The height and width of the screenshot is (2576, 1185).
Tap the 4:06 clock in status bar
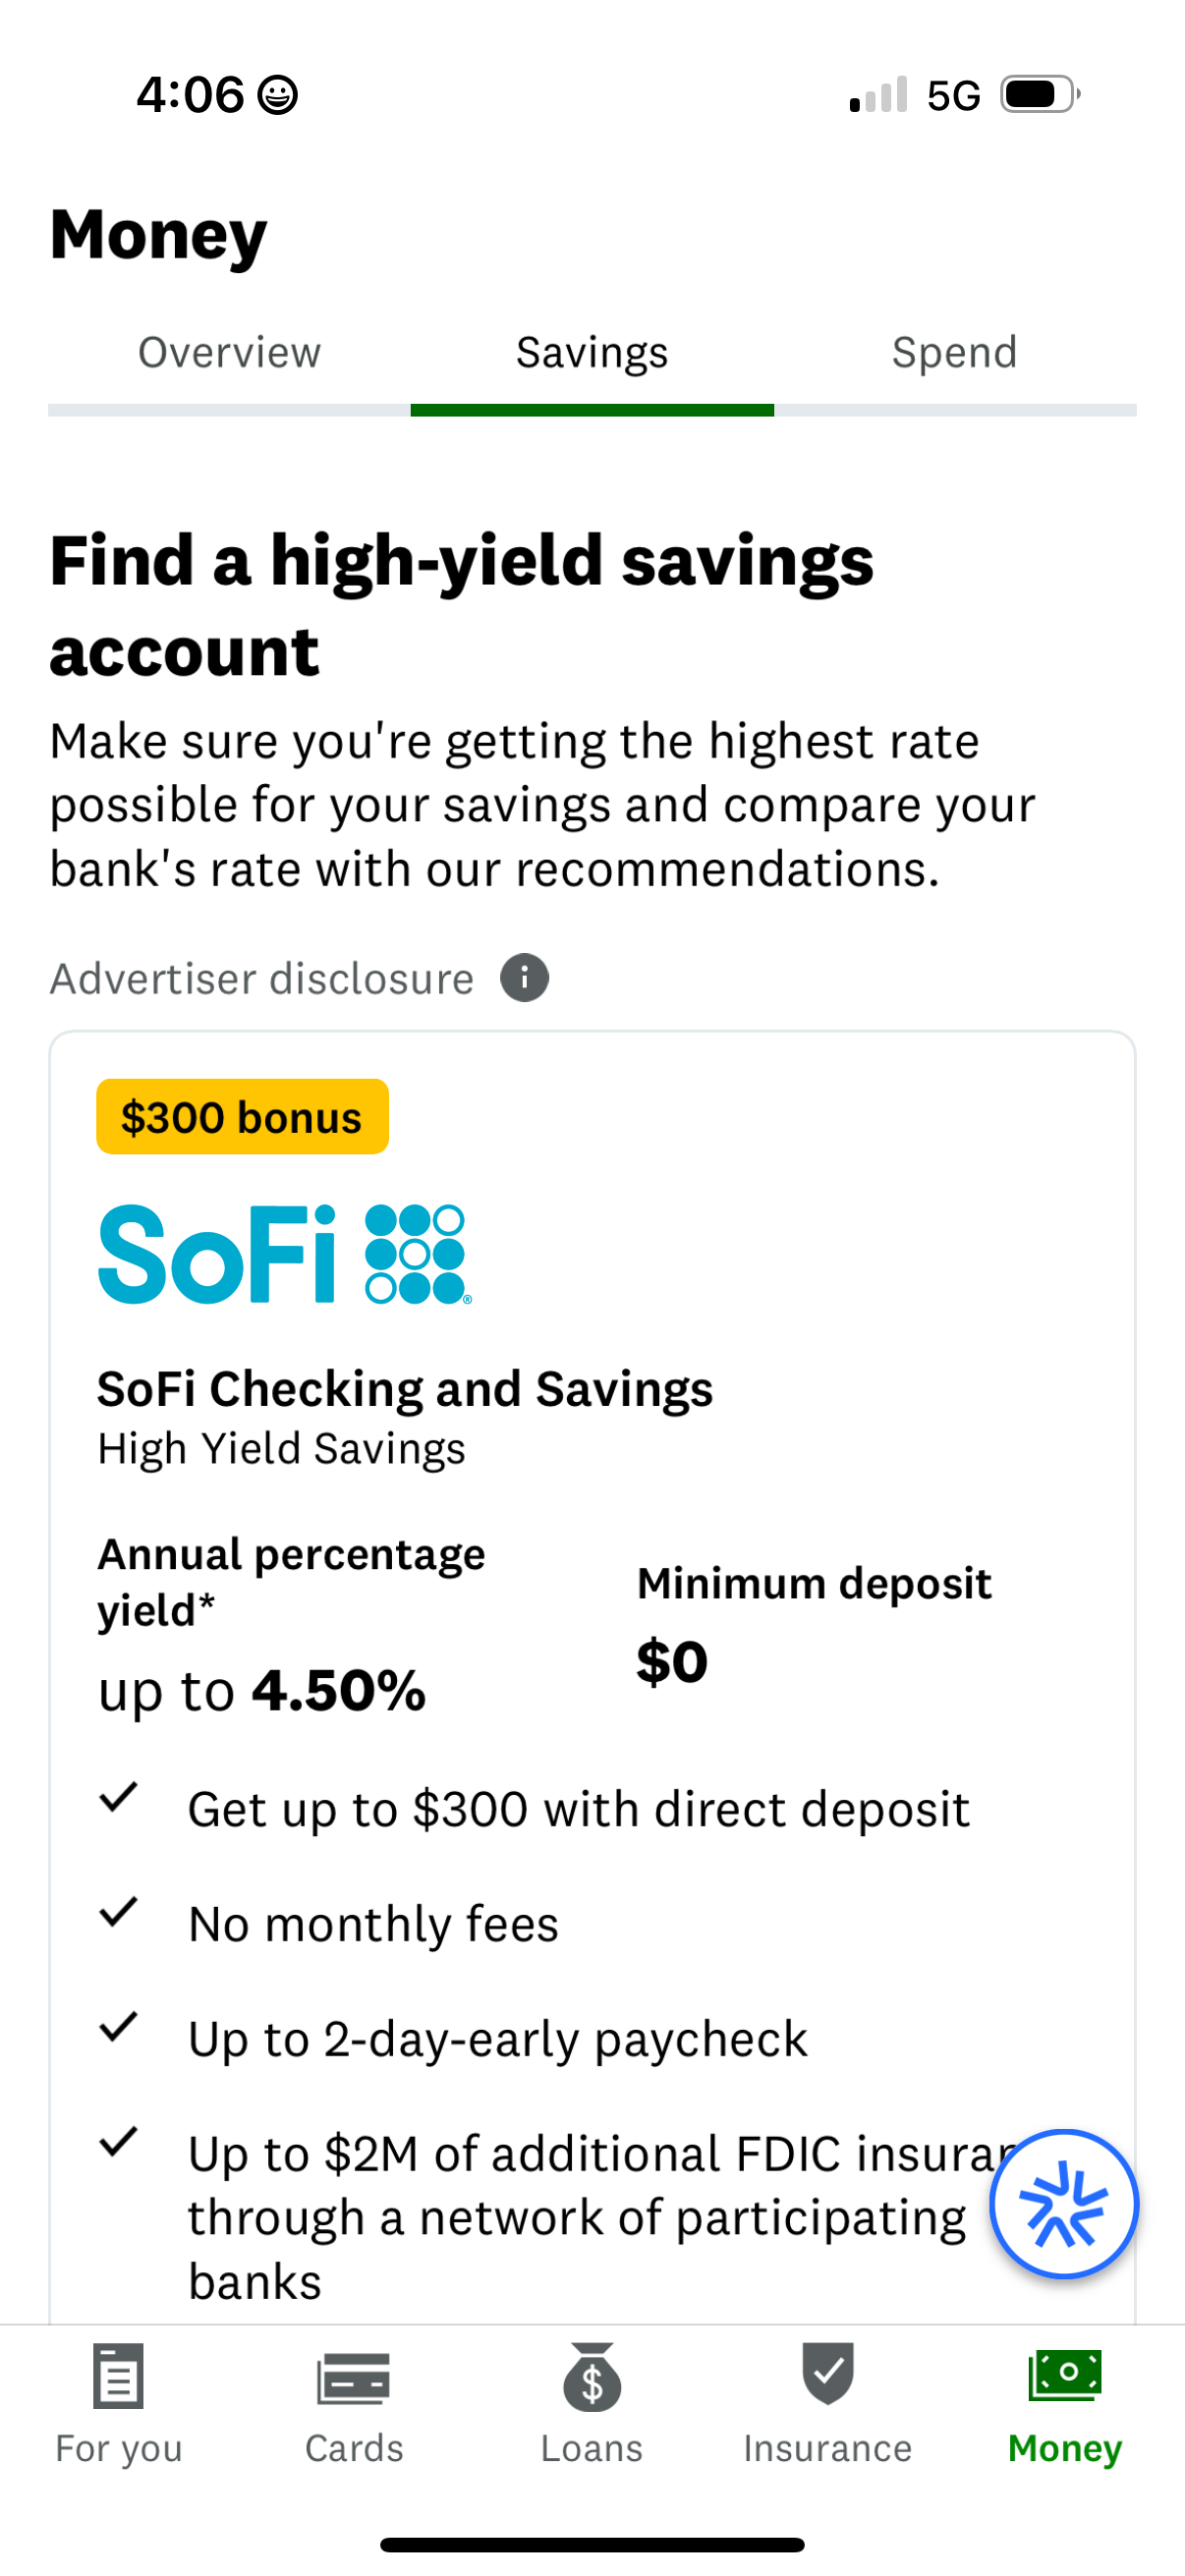pos(192,93)
